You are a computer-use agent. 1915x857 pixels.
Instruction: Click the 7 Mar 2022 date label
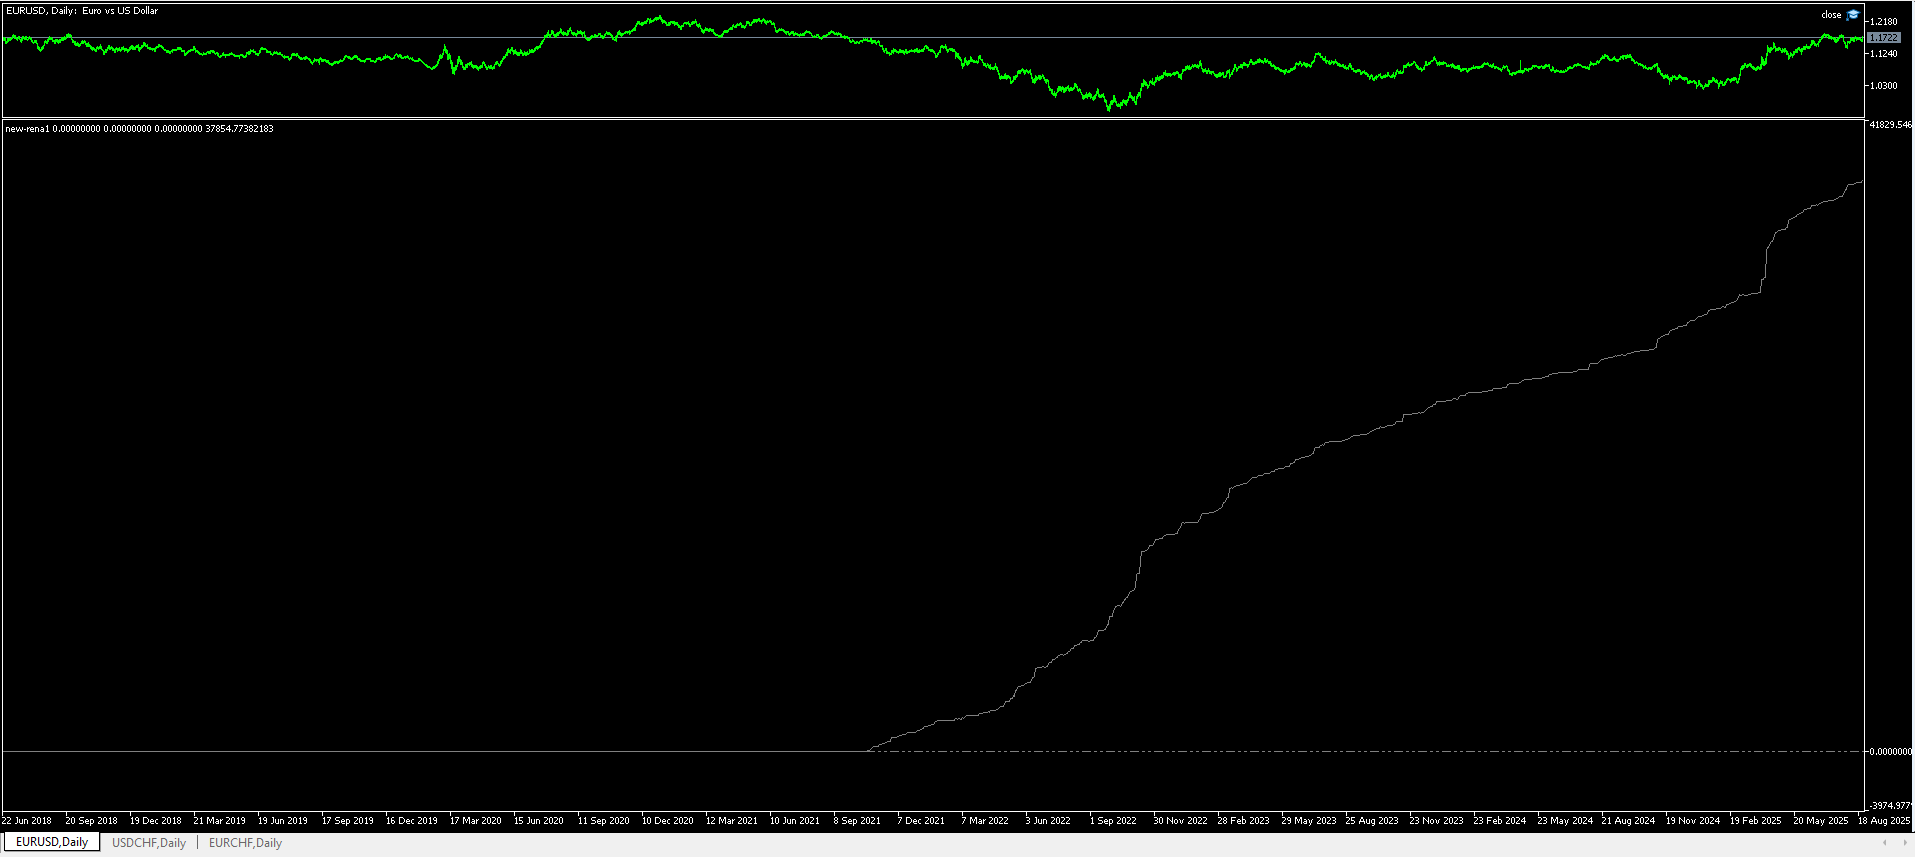[x=985, y=821]
